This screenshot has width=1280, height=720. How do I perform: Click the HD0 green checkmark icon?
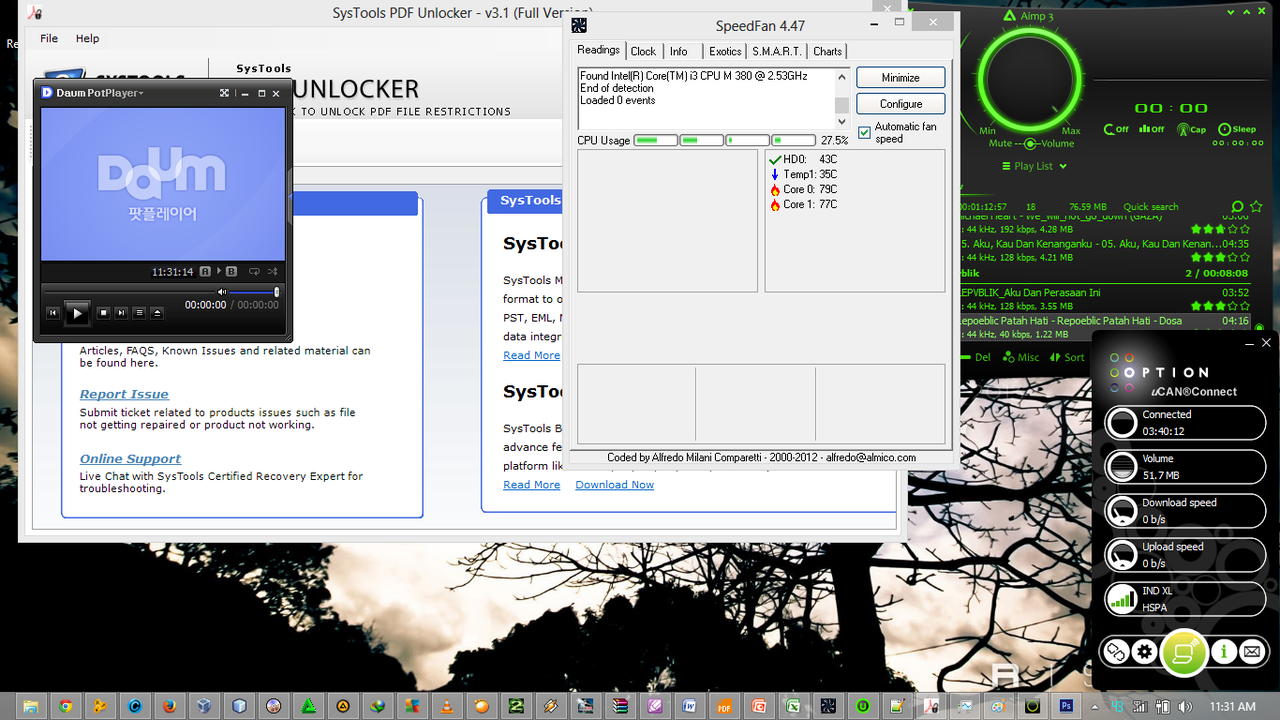pyautogui.click(x=775, y=159)
